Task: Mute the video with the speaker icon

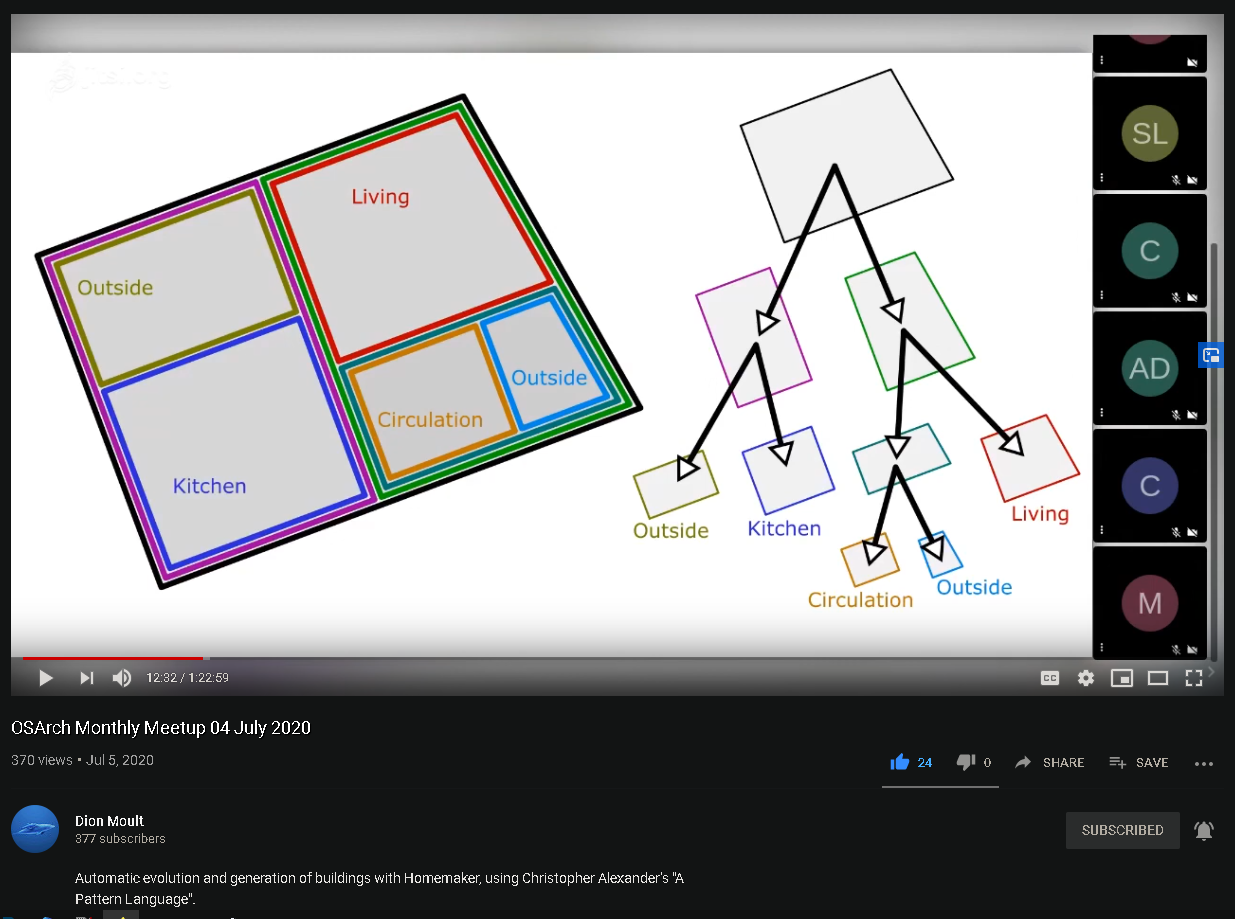Action: 122,678
